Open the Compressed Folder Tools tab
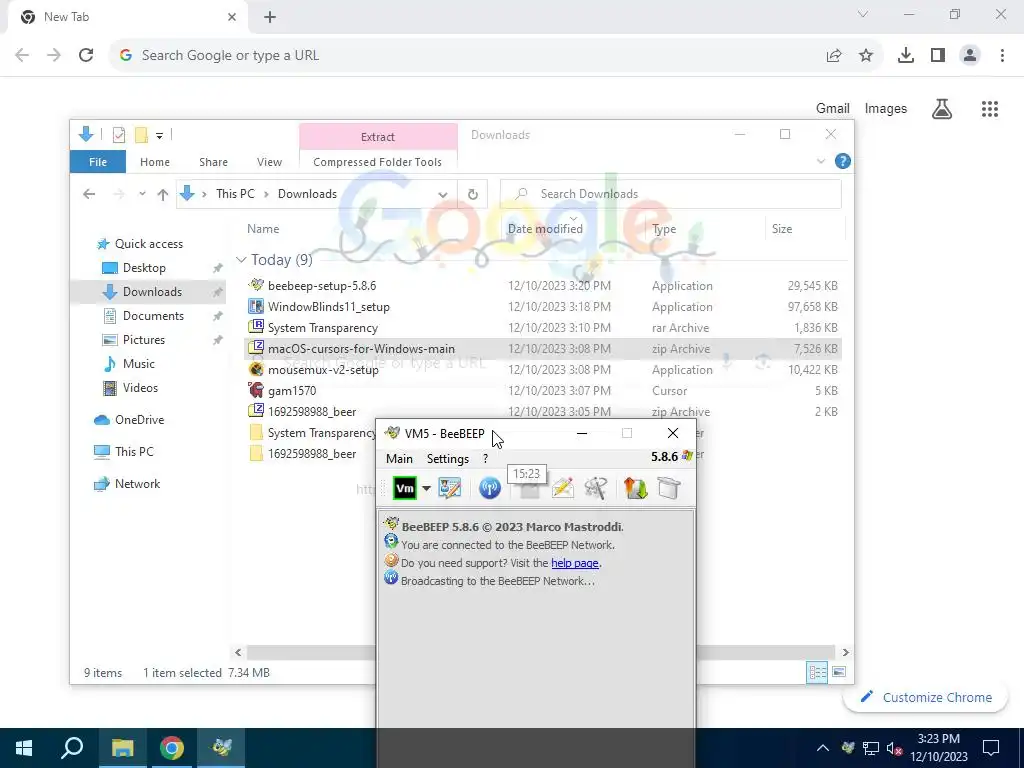Image resolution: width=1024 pixels, height=768 pixels. [377, 162]
